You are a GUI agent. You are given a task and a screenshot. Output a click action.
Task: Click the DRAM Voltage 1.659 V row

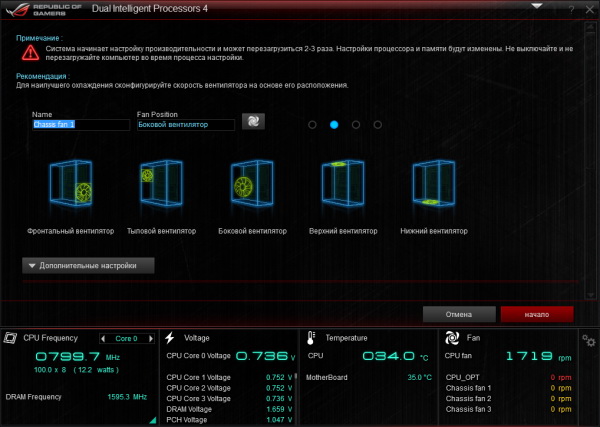[229, 409]
